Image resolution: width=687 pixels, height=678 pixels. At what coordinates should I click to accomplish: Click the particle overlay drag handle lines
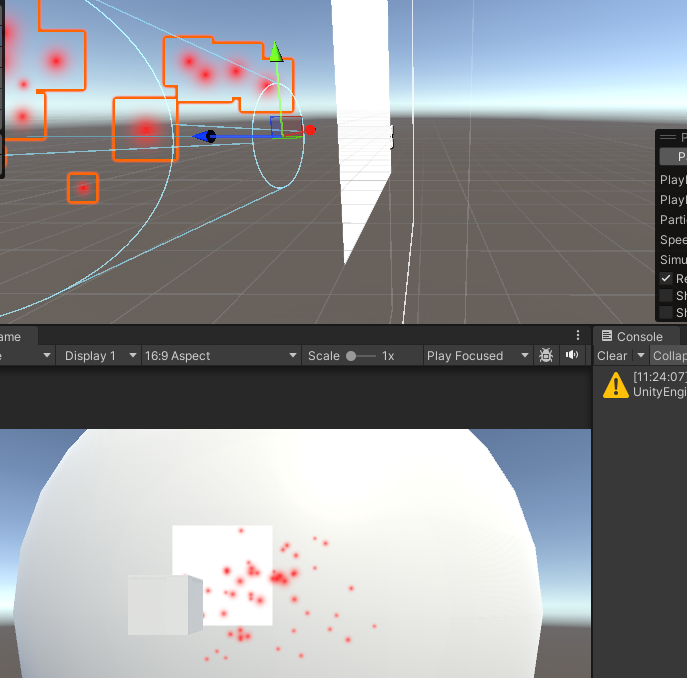click(x=668, y=137)
